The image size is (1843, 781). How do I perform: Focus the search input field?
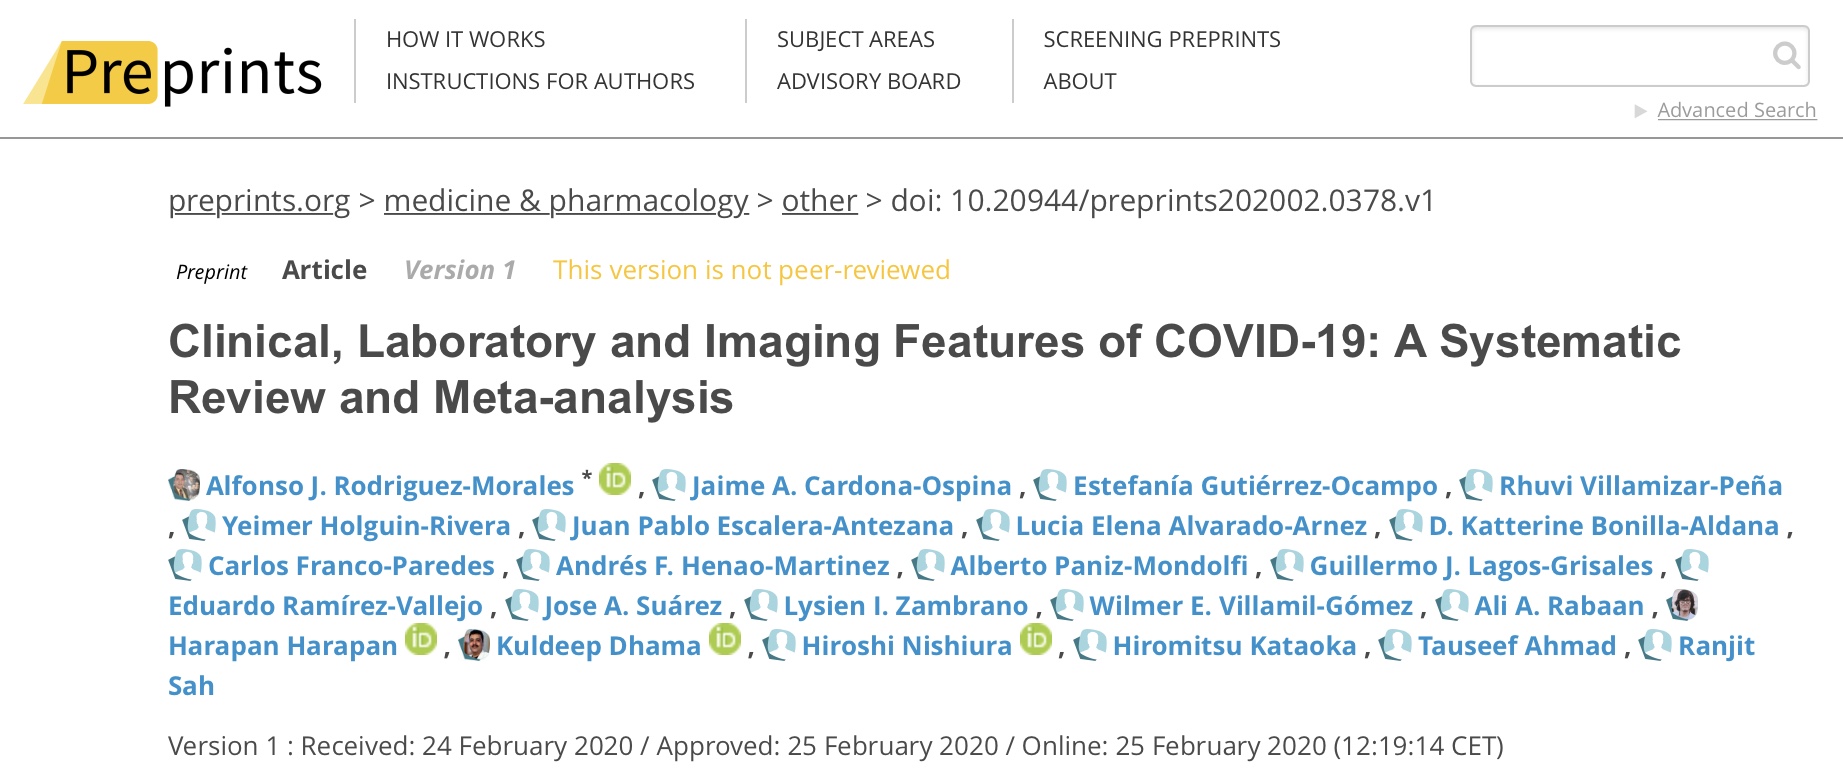[1620, 56]
